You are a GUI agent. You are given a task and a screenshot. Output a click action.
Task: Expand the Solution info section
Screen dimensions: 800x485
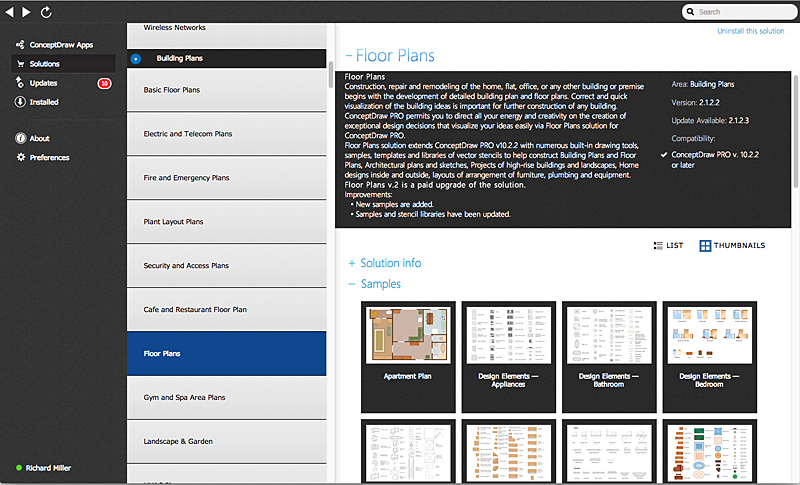coord(352,263)
